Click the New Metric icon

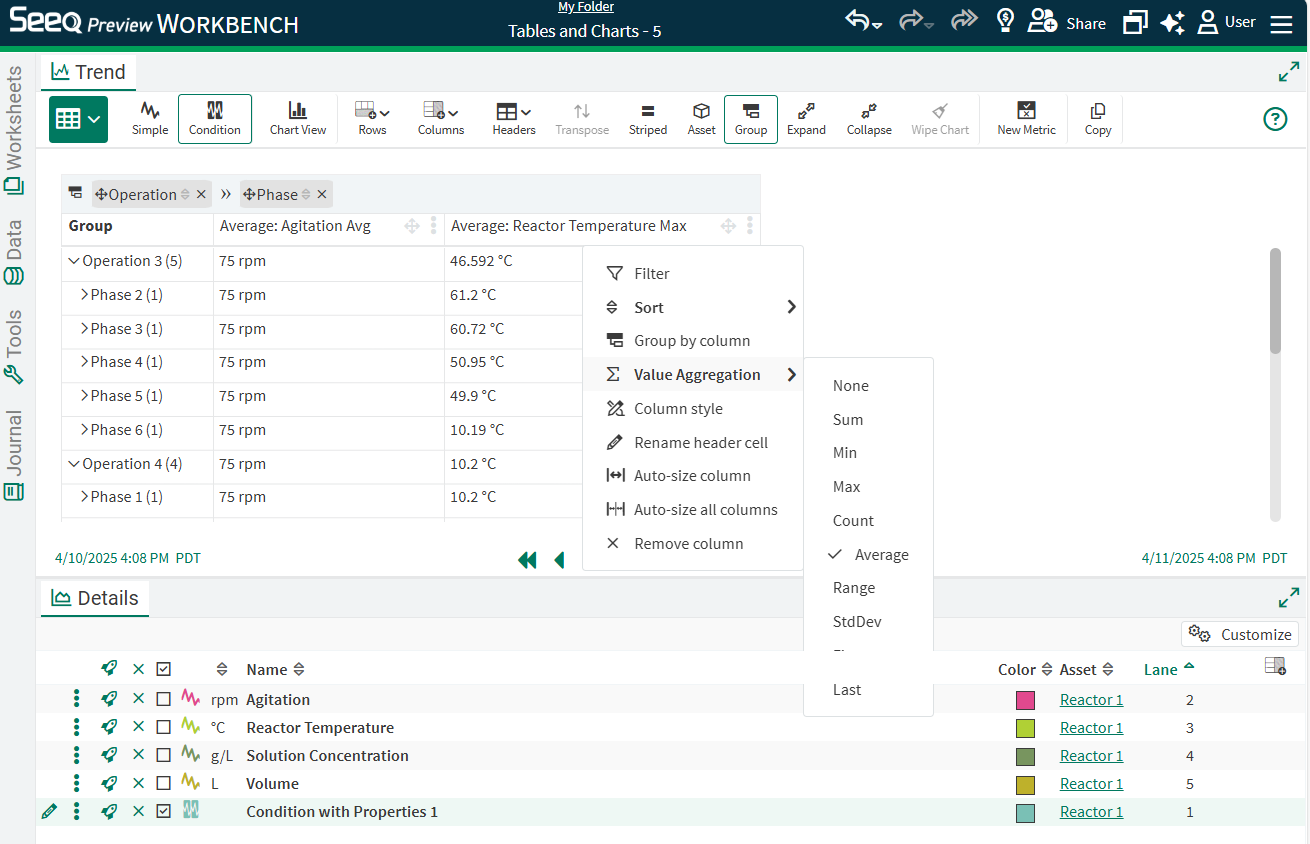point(1026,118)
